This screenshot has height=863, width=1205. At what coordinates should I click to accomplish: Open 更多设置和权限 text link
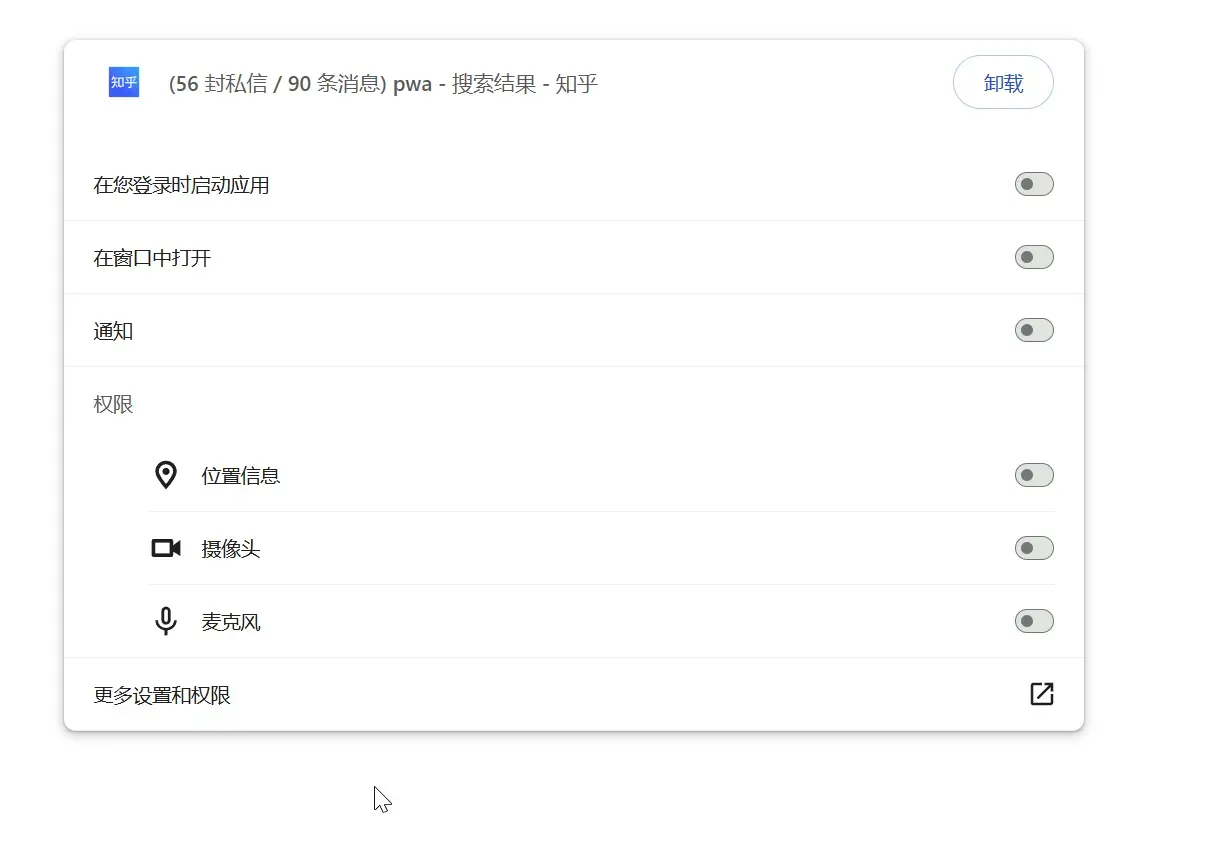[x=162, y=695]
